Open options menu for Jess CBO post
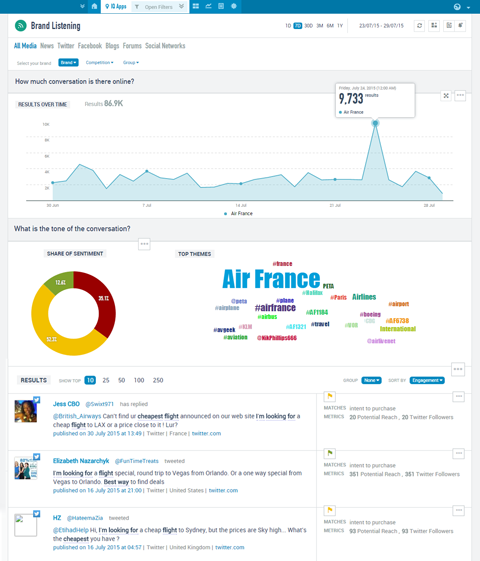The image size is (480, 561). point(459,396)
